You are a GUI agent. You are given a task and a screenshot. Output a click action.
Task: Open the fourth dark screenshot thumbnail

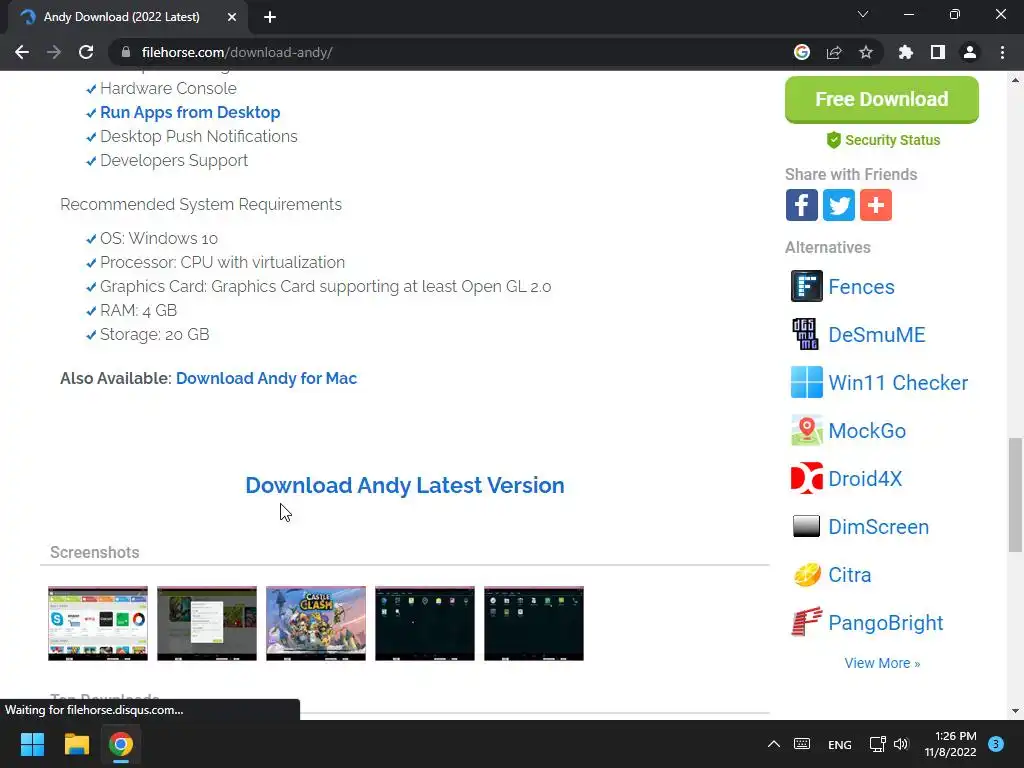click(425, 623)
